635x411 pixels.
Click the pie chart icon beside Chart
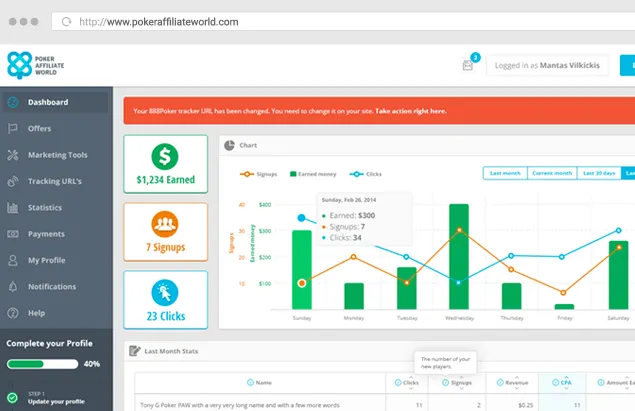tap(229, 145)
